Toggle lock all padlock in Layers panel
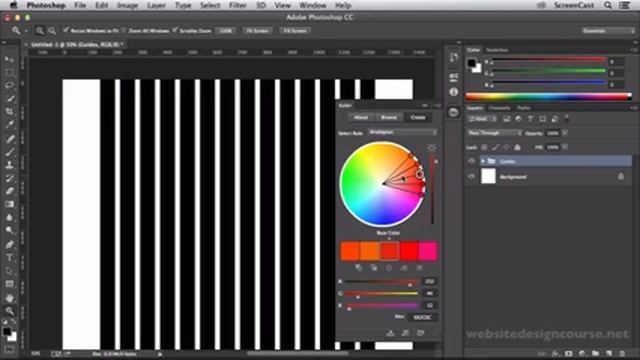The height and width of the screenshot is (360, 640). coord(517,147)
